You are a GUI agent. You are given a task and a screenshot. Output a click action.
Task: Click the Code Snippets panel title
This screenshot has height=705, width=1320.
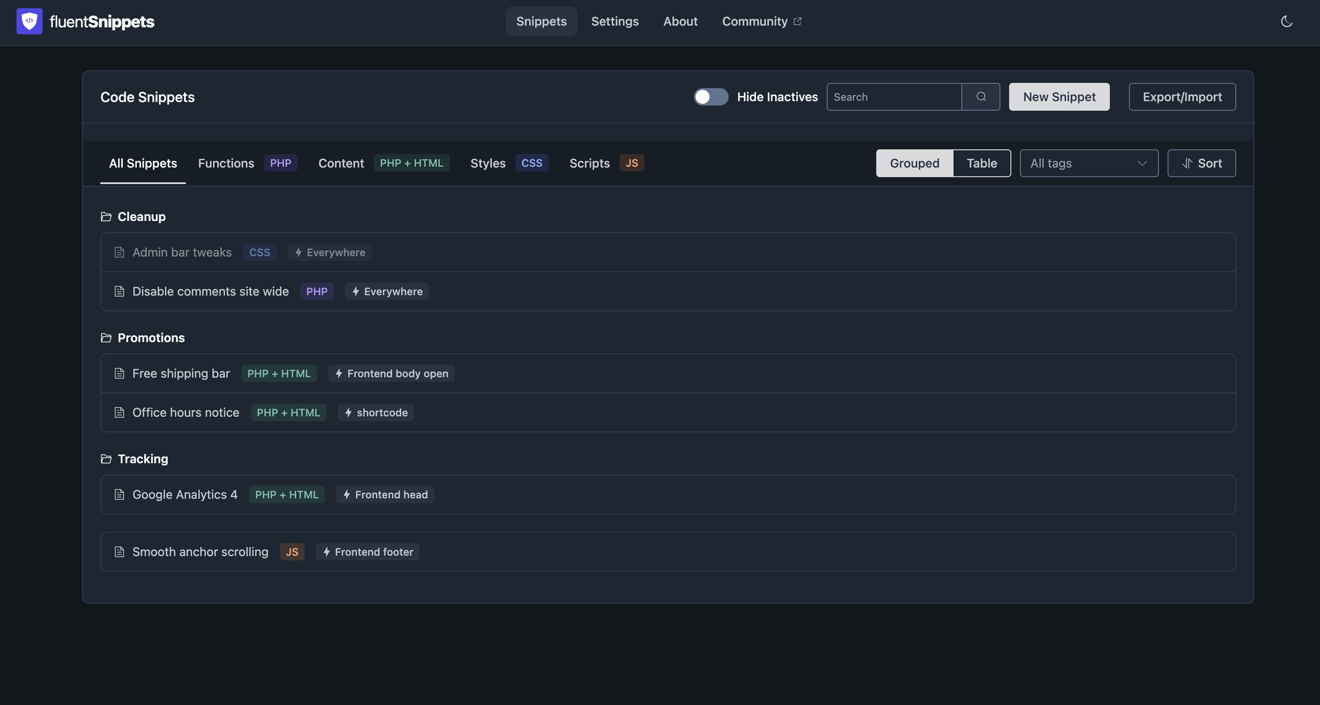coord(147,97)
